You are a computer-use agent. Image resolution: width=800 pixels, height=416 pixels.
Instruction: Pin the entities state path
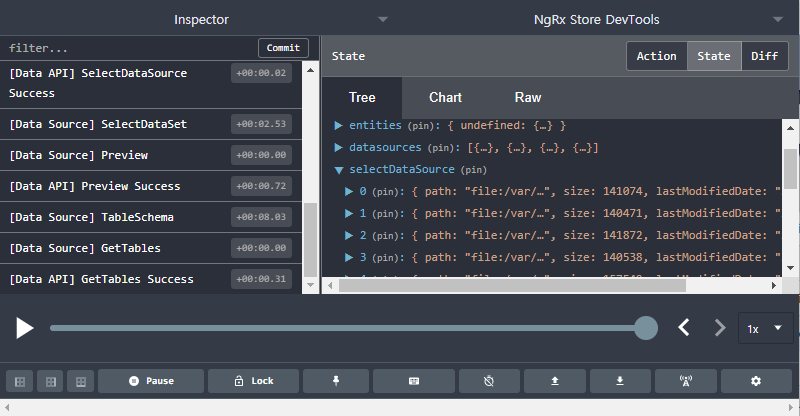422,126
